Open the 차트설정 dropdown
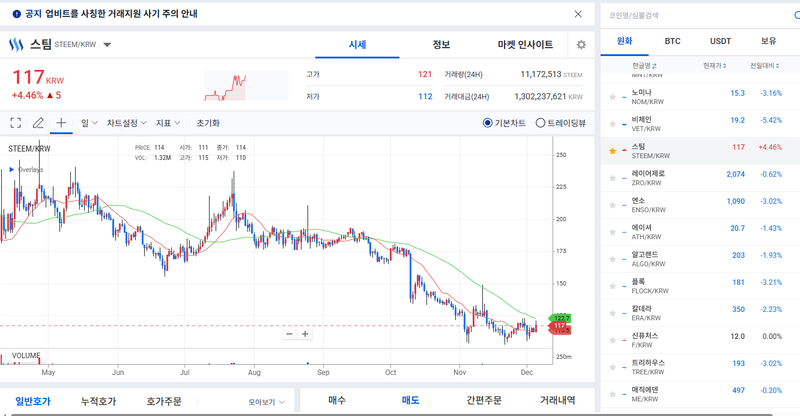 coord(126,123)
